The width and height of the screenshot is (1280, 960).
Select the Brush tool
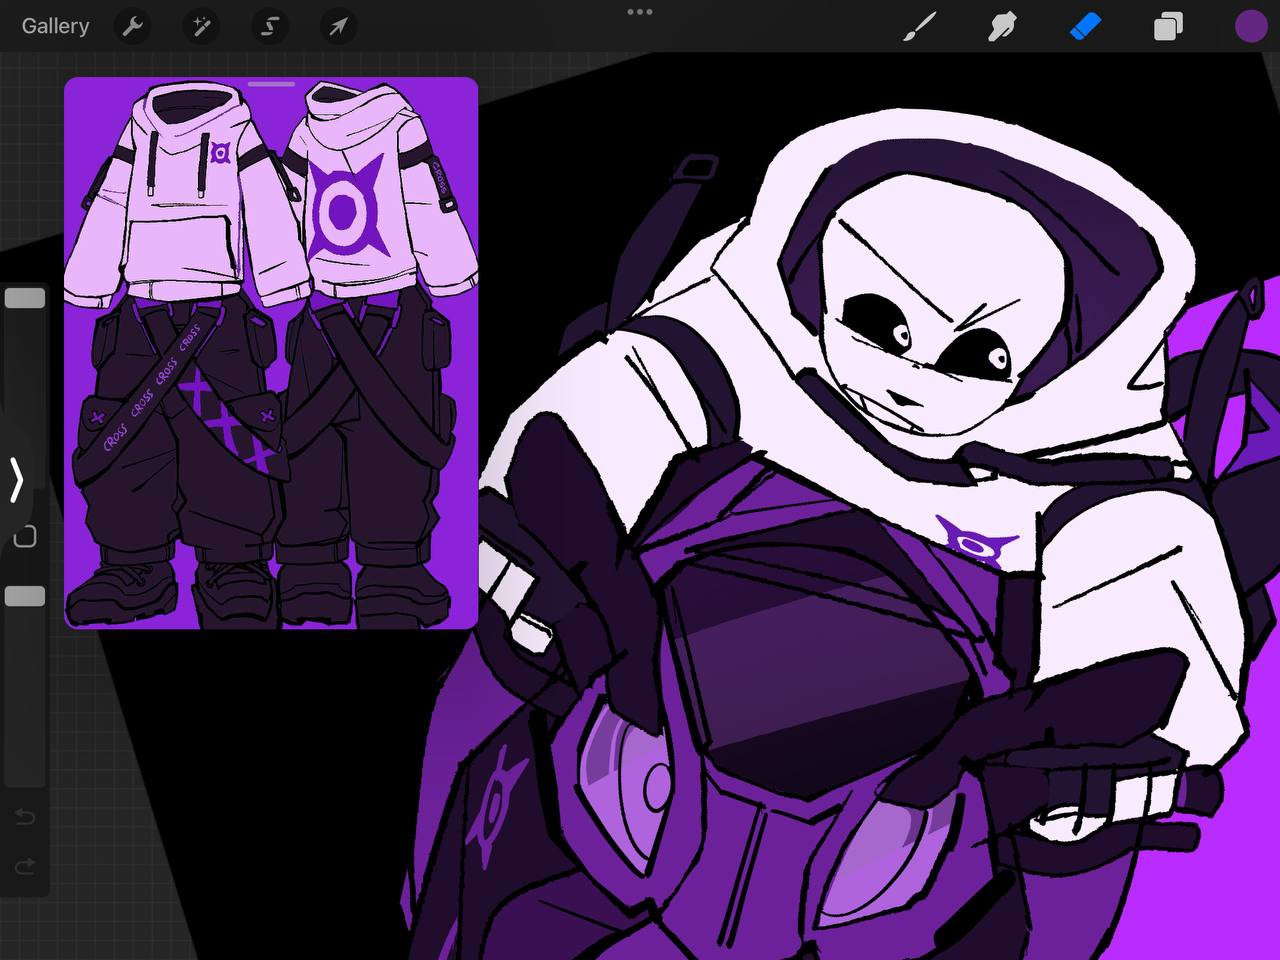click(x=920, y=26)
